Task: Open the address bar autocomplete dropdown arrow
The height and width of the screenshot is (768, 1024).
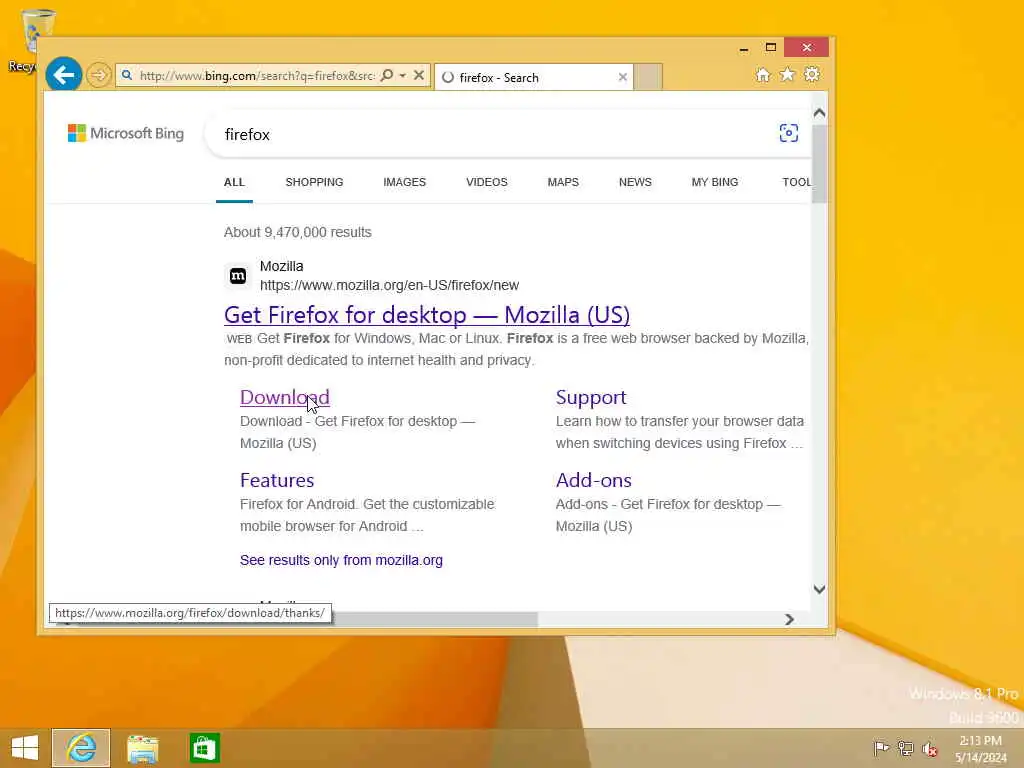Action: point(403,75)
